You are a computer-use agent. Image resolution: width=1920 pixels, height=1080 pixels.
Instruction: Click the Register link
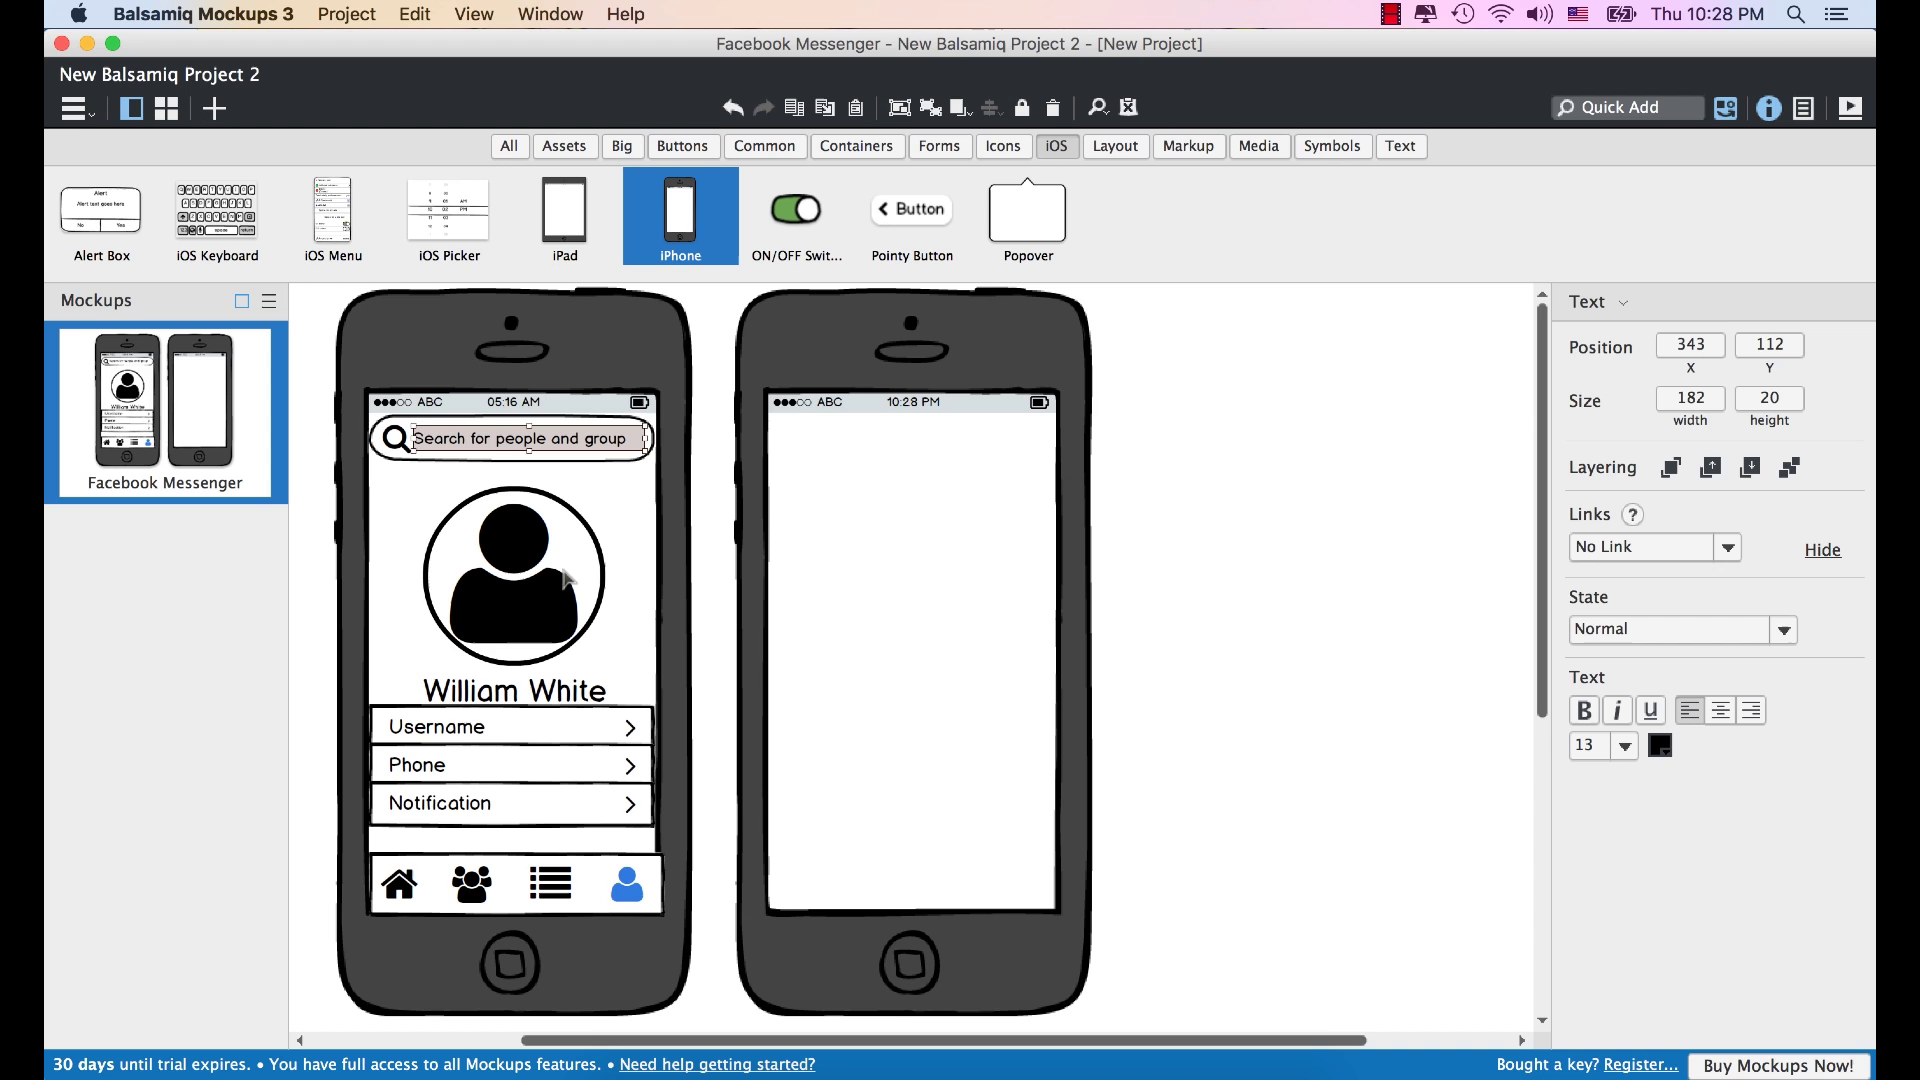1641,1065
